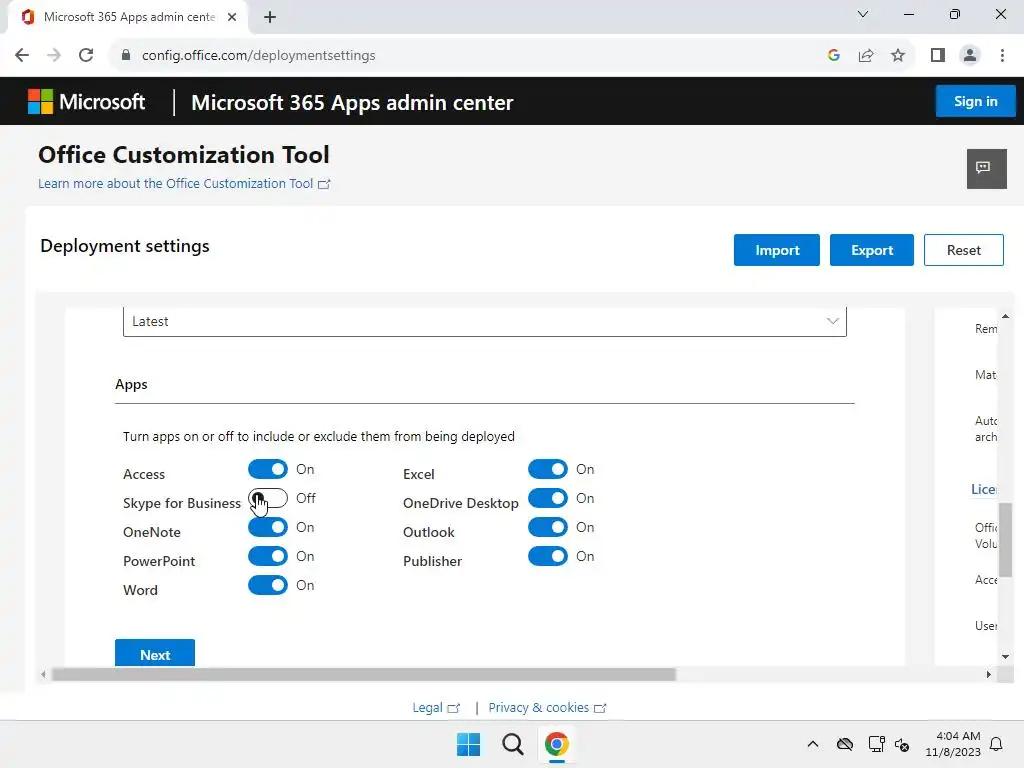Screen dimensions: 1024x768
Task: Open the browser side panel icon
Action: (x=938, y=56)
